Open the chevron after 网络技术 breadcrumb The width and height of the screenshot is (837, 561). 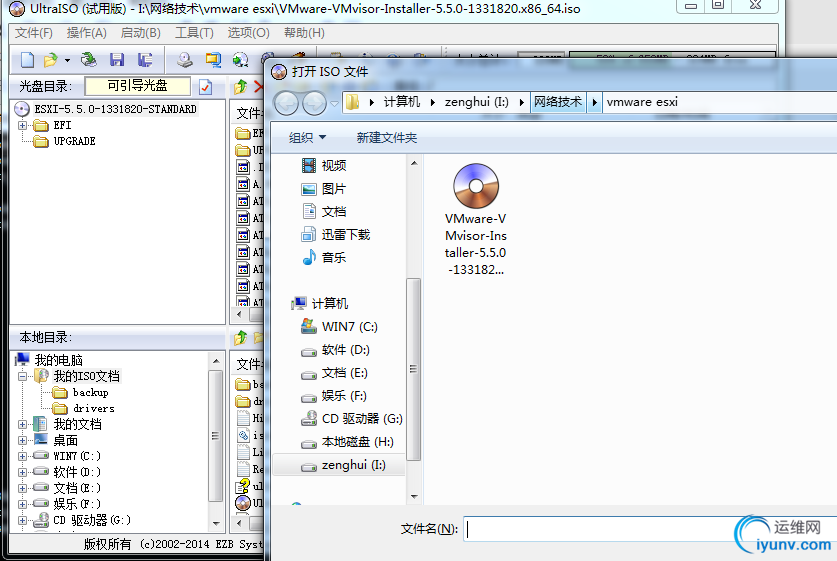click(x=594, y=102)
